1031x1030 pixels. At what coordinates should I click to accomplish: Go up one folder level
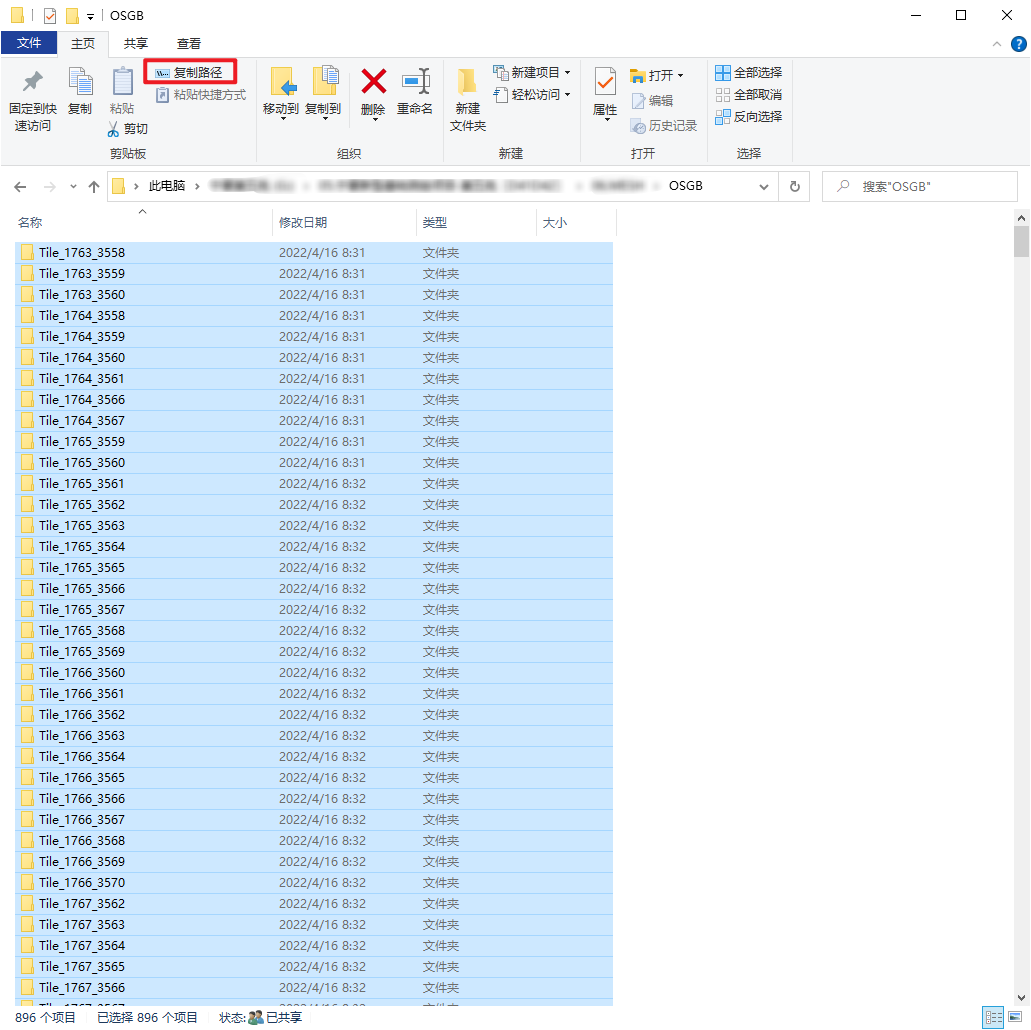(x=94, y=187)
